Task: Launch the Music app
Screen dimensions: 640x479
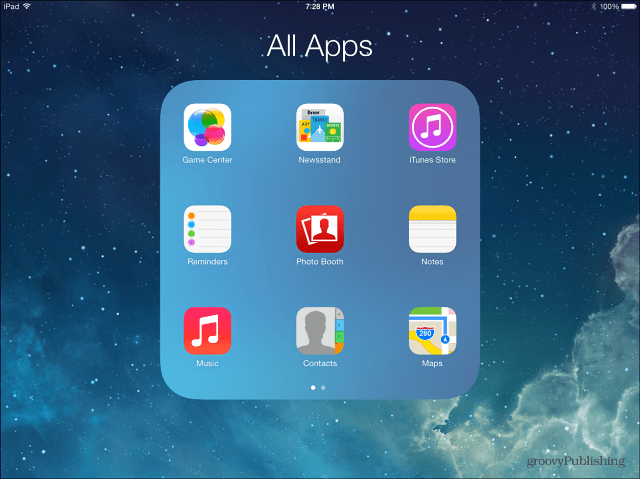Action: [207, 330]
